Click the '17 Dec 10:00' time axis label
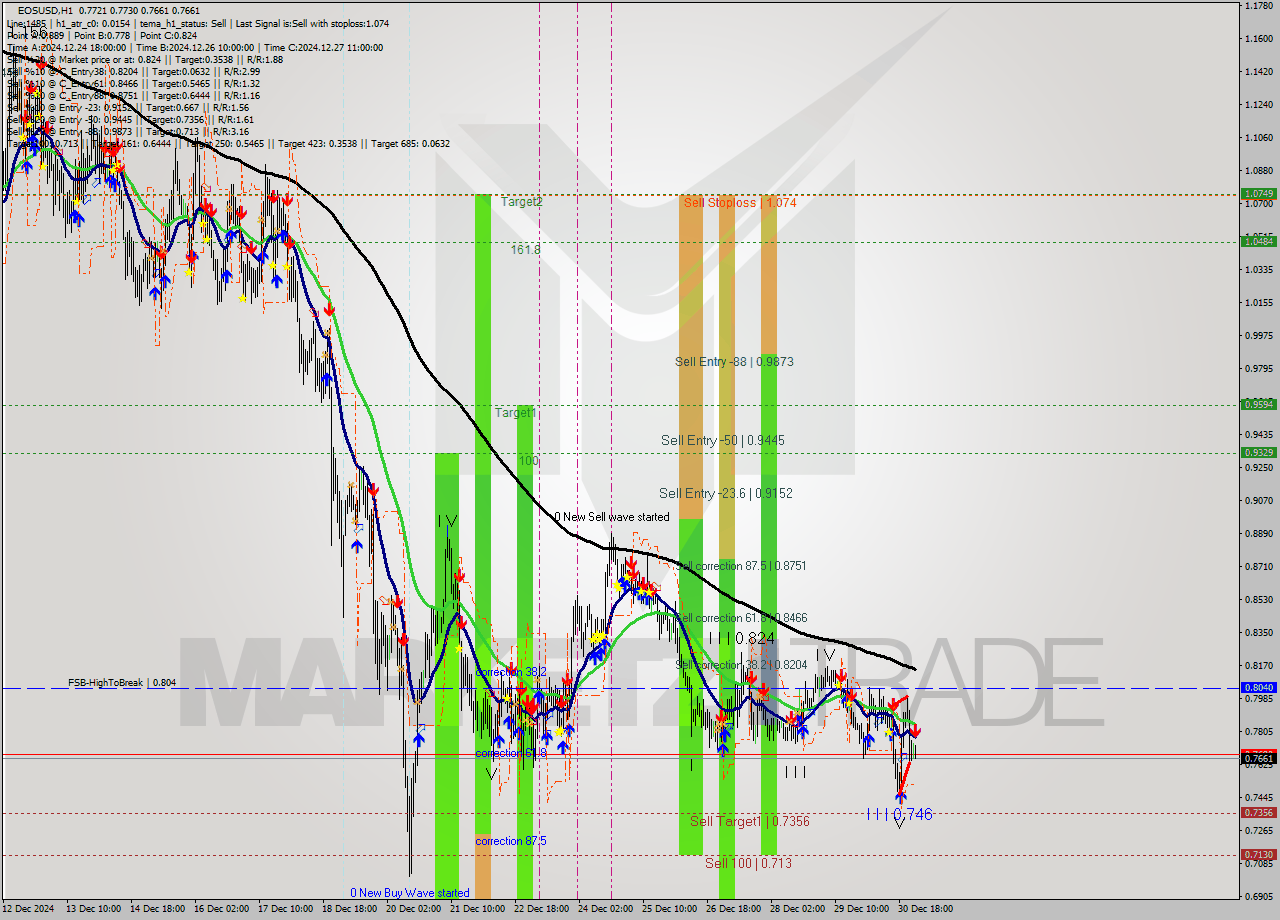 [x=285, y=909]
